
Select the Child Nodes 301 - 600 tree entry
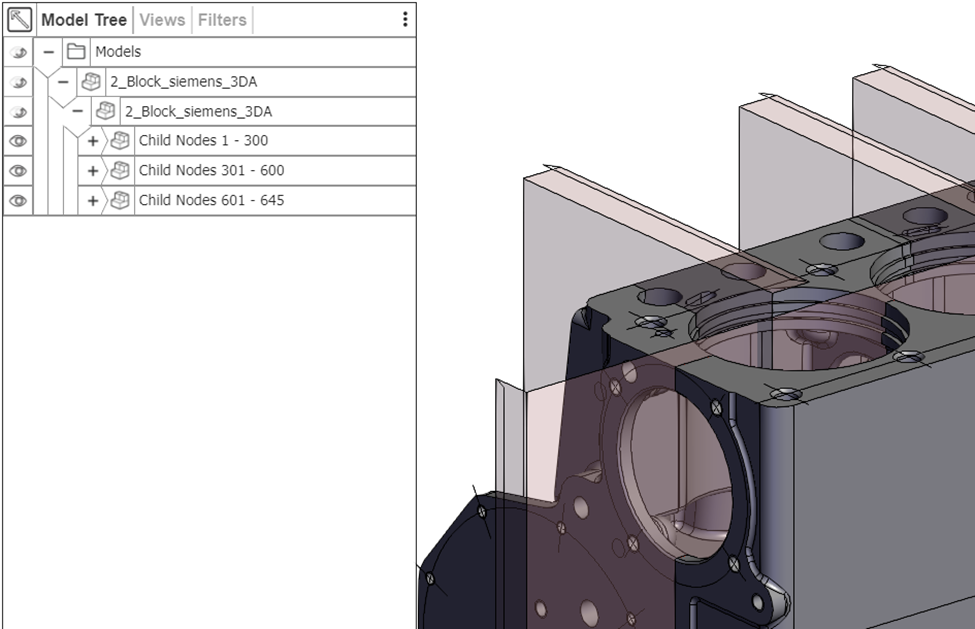tap(210, 171)
